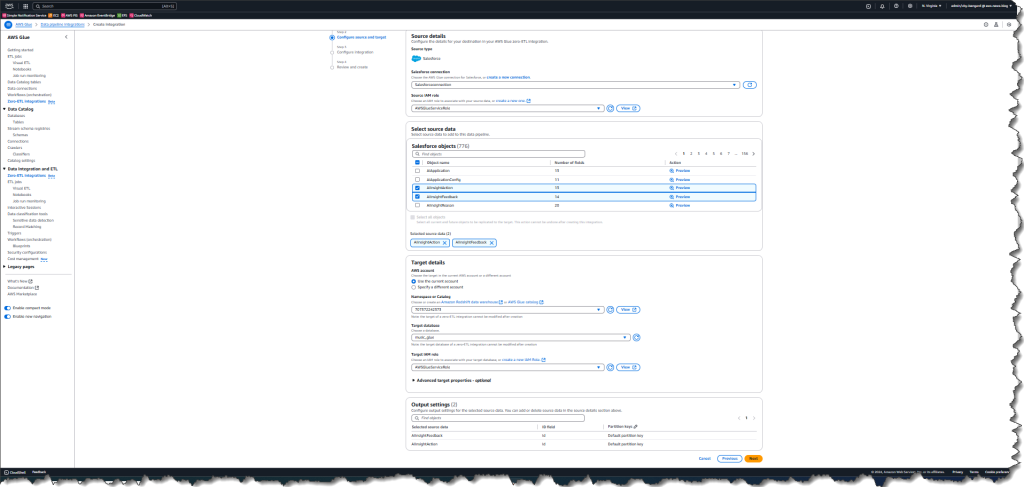Select 'Specify a different account' radio

point(413,287)
